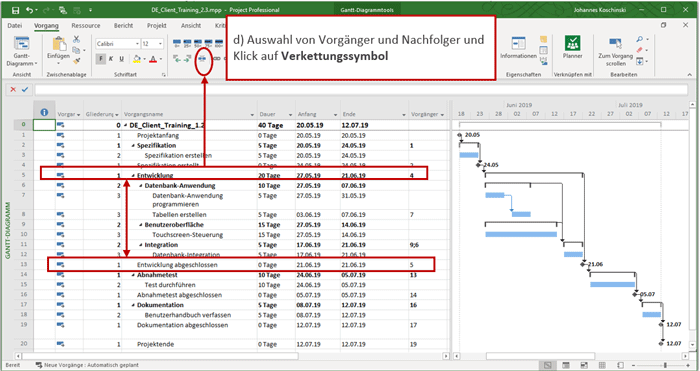Click the outdent task green left arrow

[177, 59]
